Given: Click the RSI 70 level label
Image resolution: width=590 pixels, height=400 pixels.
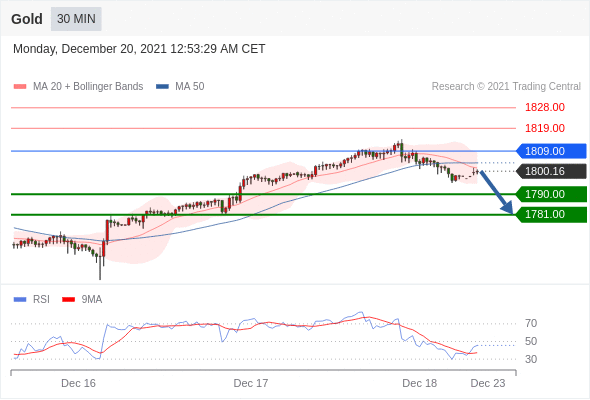Looking at the screenshot, I should pyautogui.click(x=531, y=323).
